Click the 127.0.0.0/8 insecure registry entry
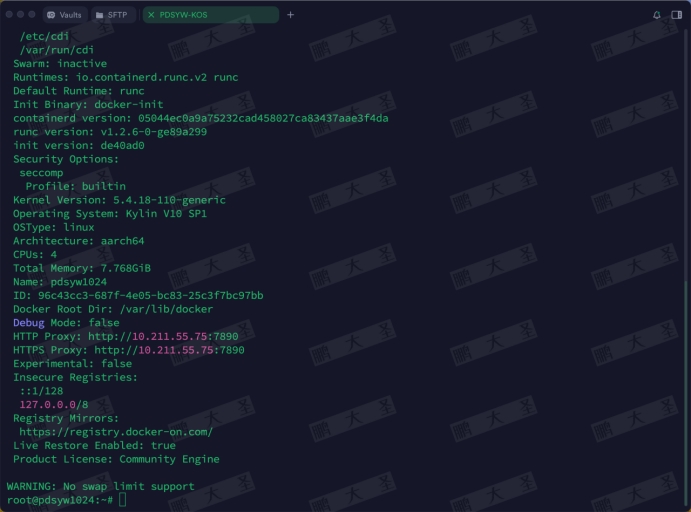 point(54,404)
